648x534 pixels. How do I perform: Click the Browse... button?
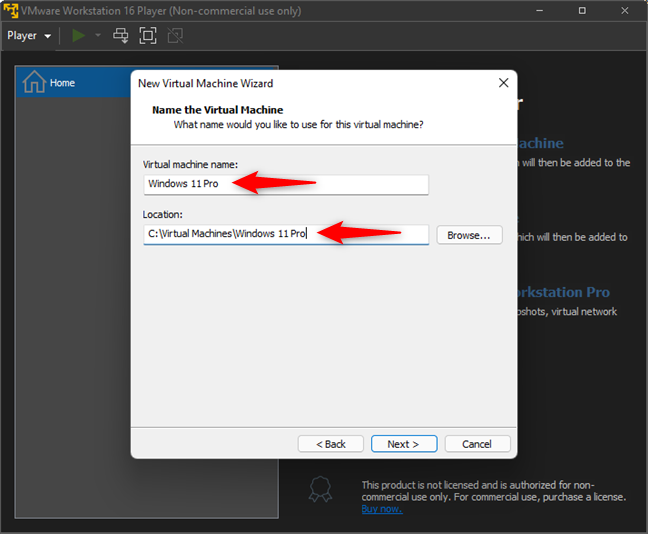[469, 235]
